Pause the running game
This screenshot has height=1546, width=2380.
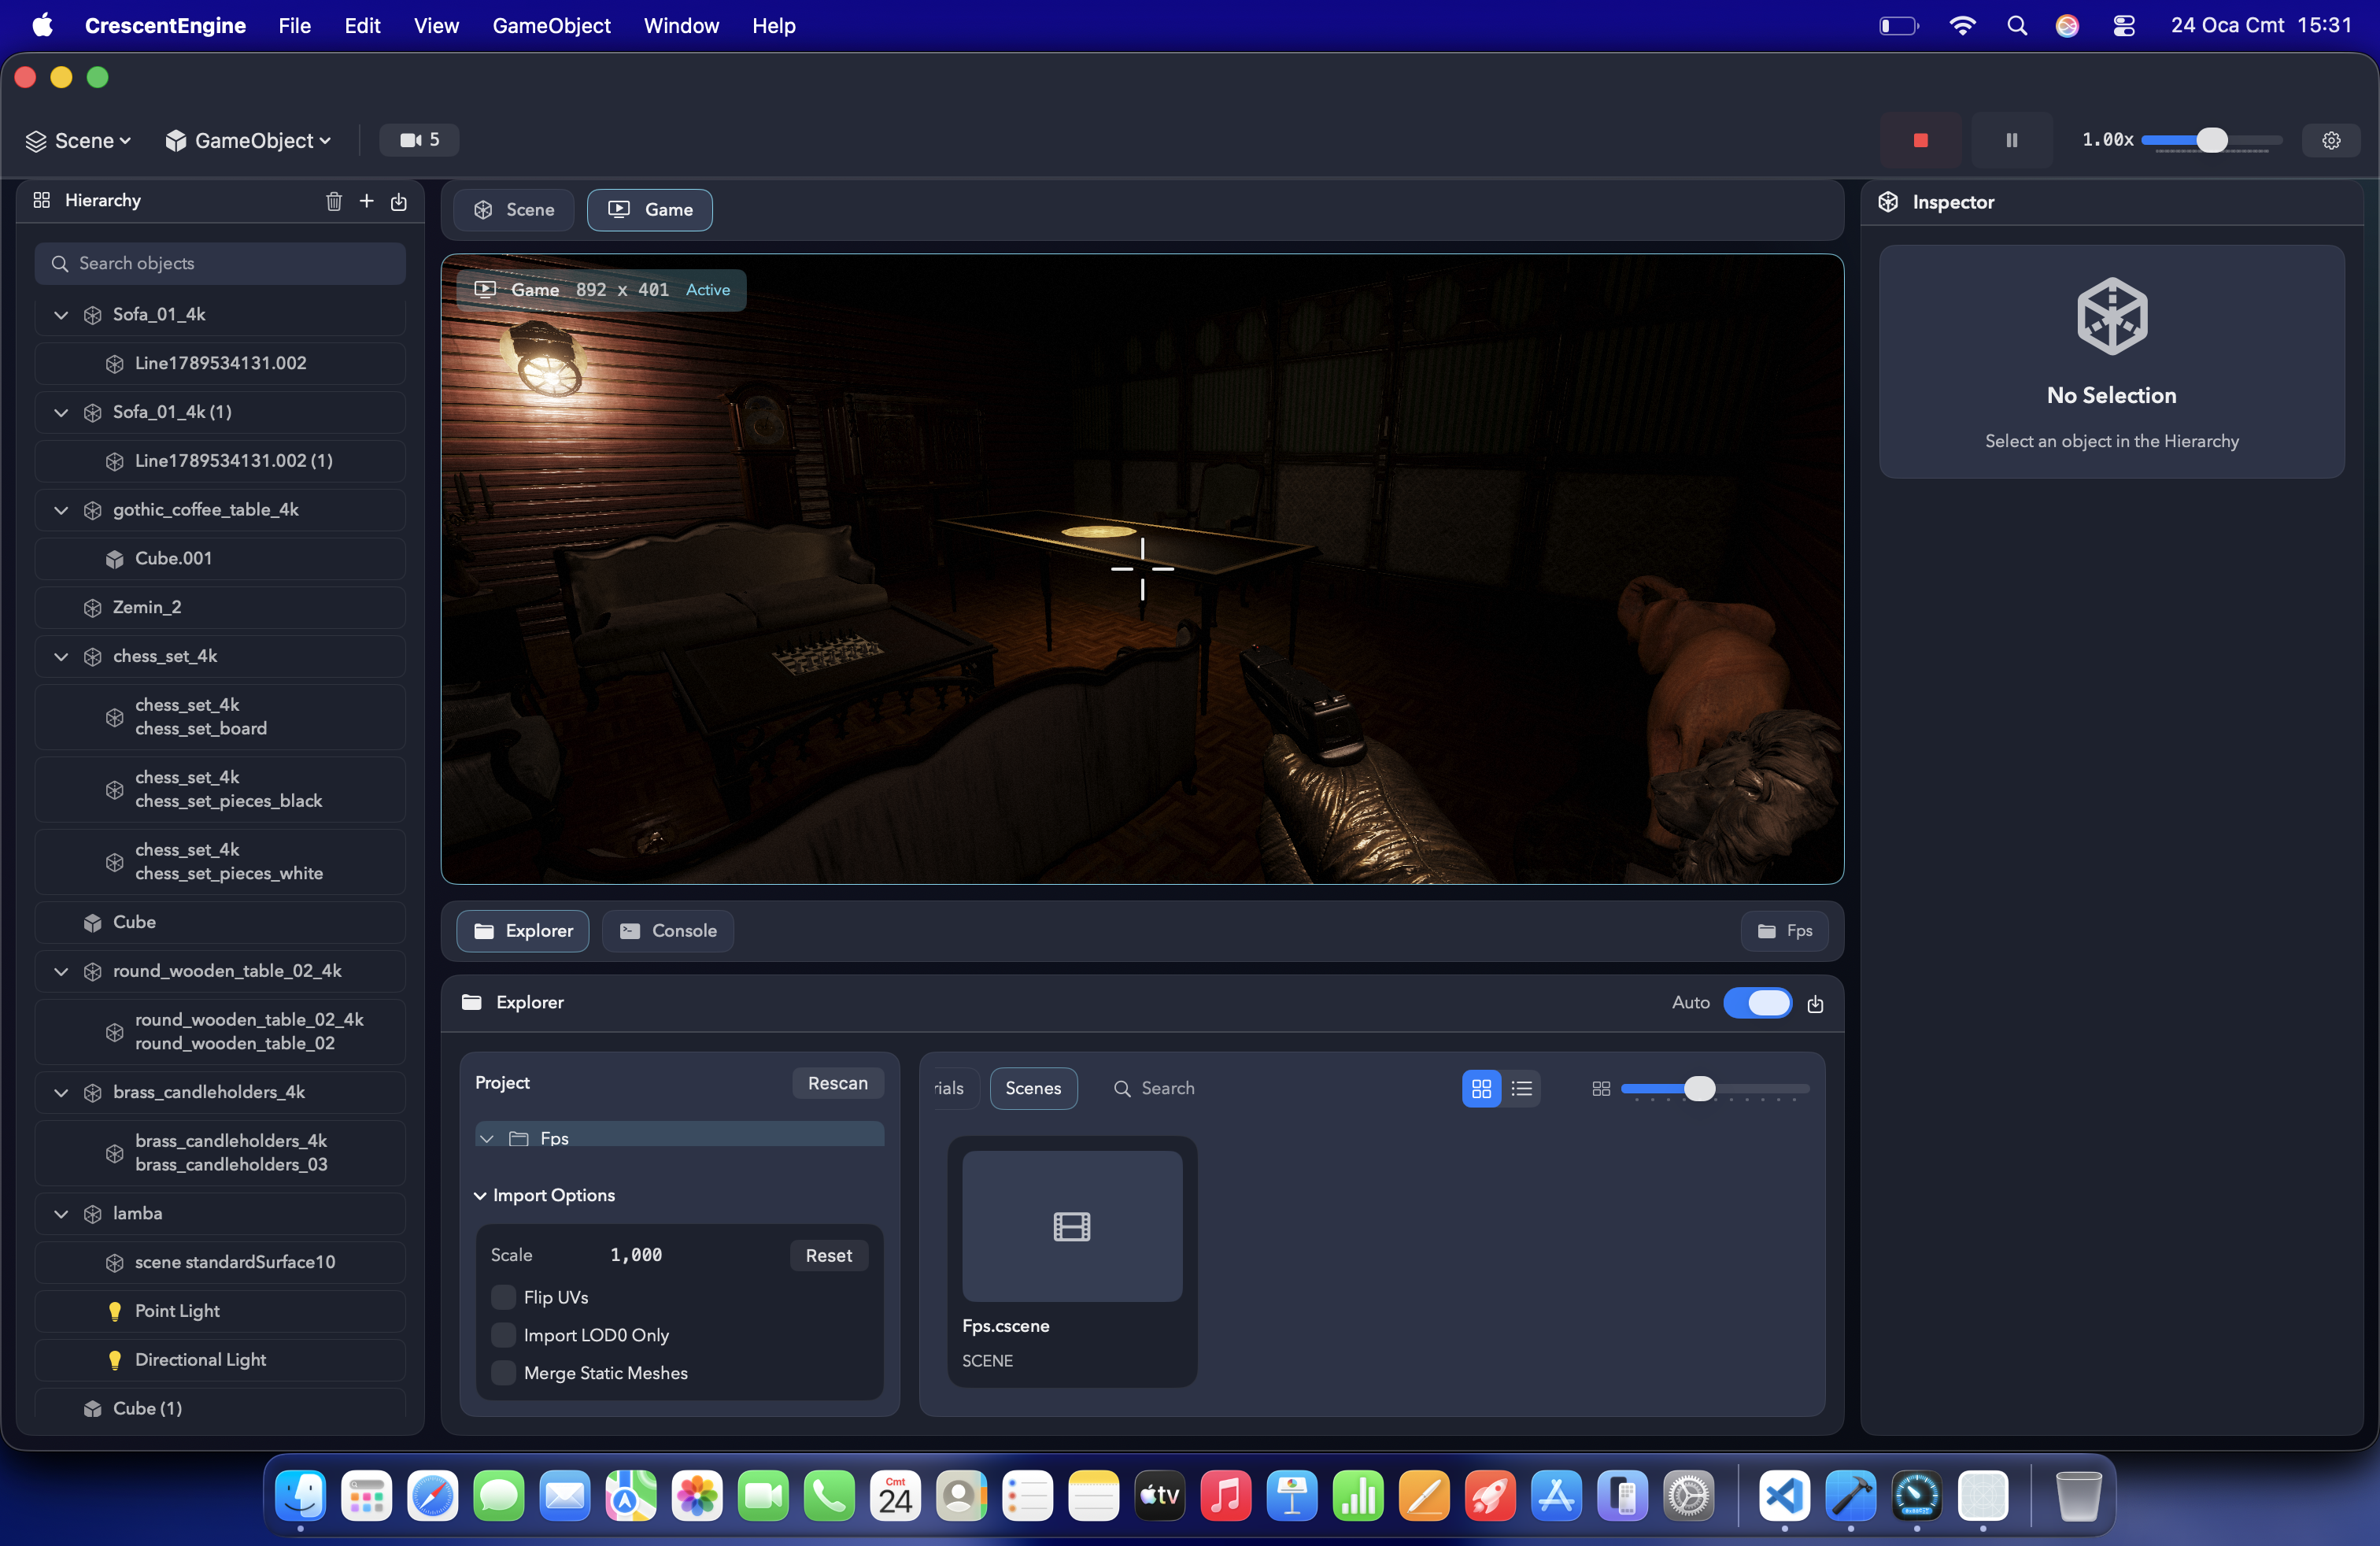(2011, 140)
